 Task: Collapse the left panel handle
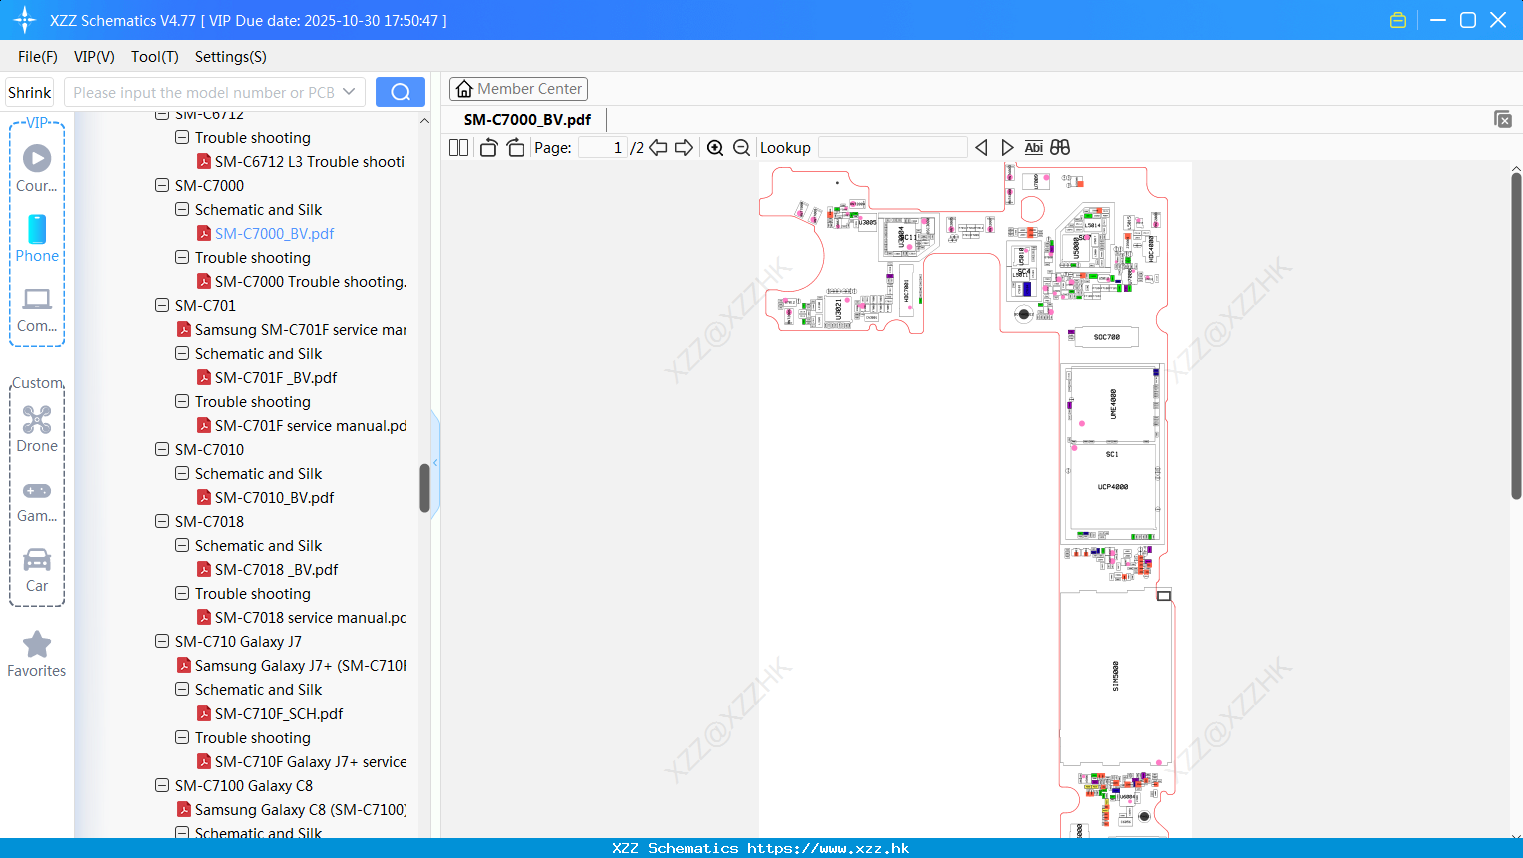tap(435, 462)
